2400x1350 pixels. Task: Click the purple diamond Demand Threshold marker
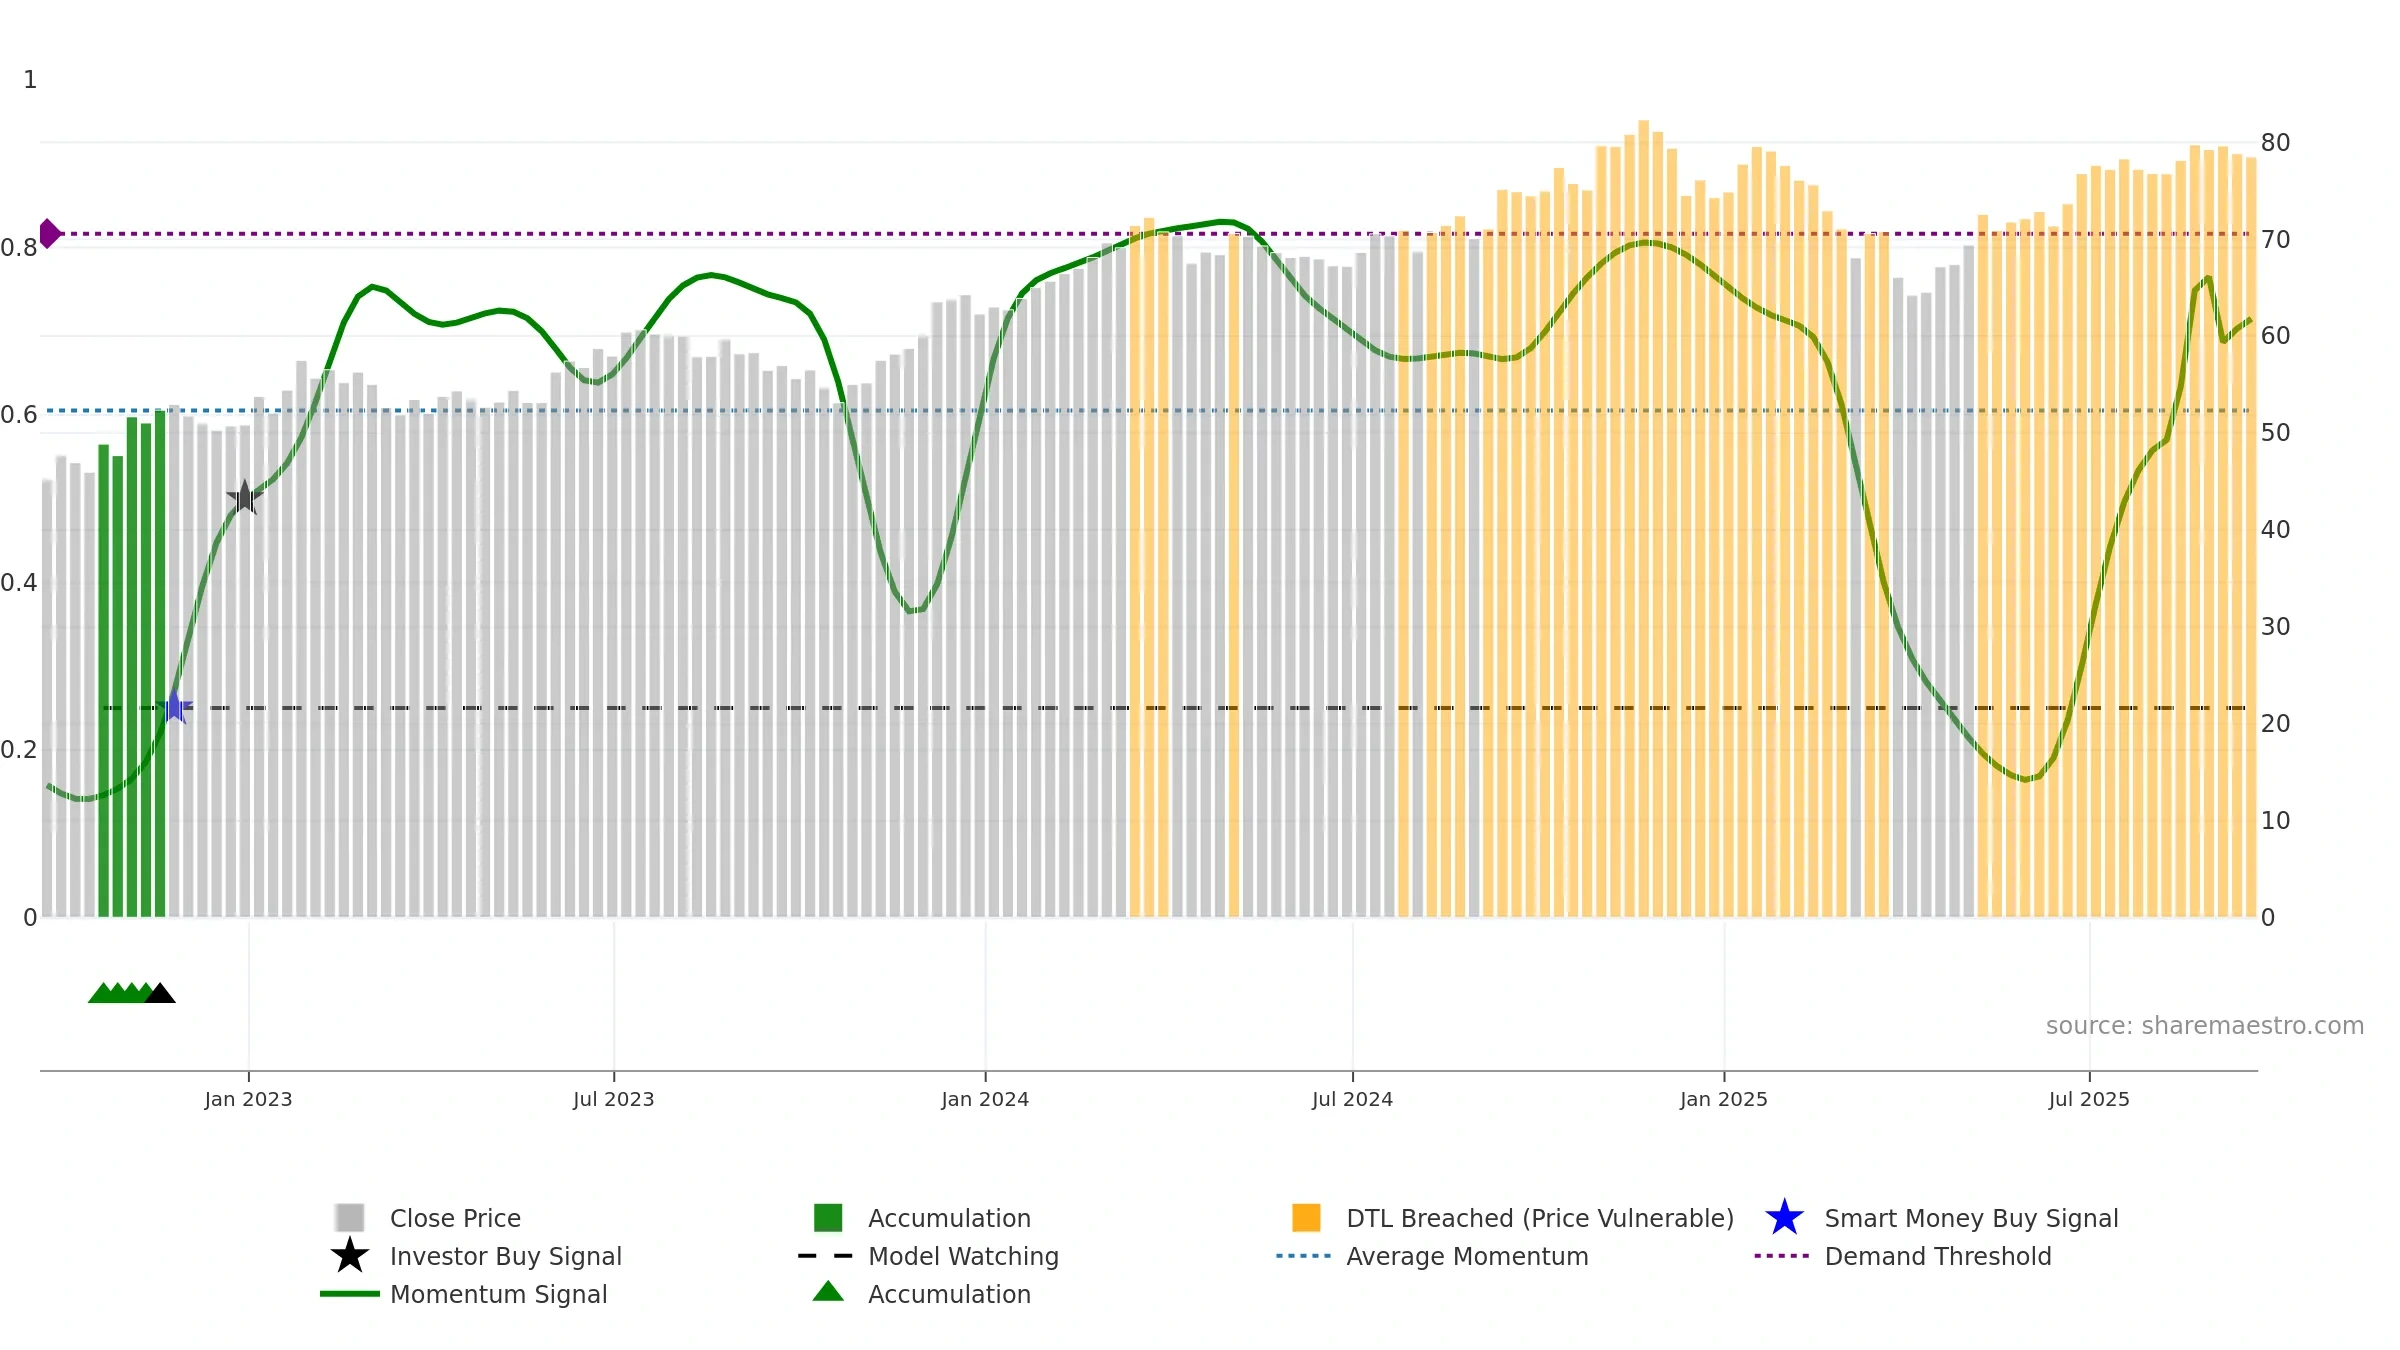[x=49, y=234]
